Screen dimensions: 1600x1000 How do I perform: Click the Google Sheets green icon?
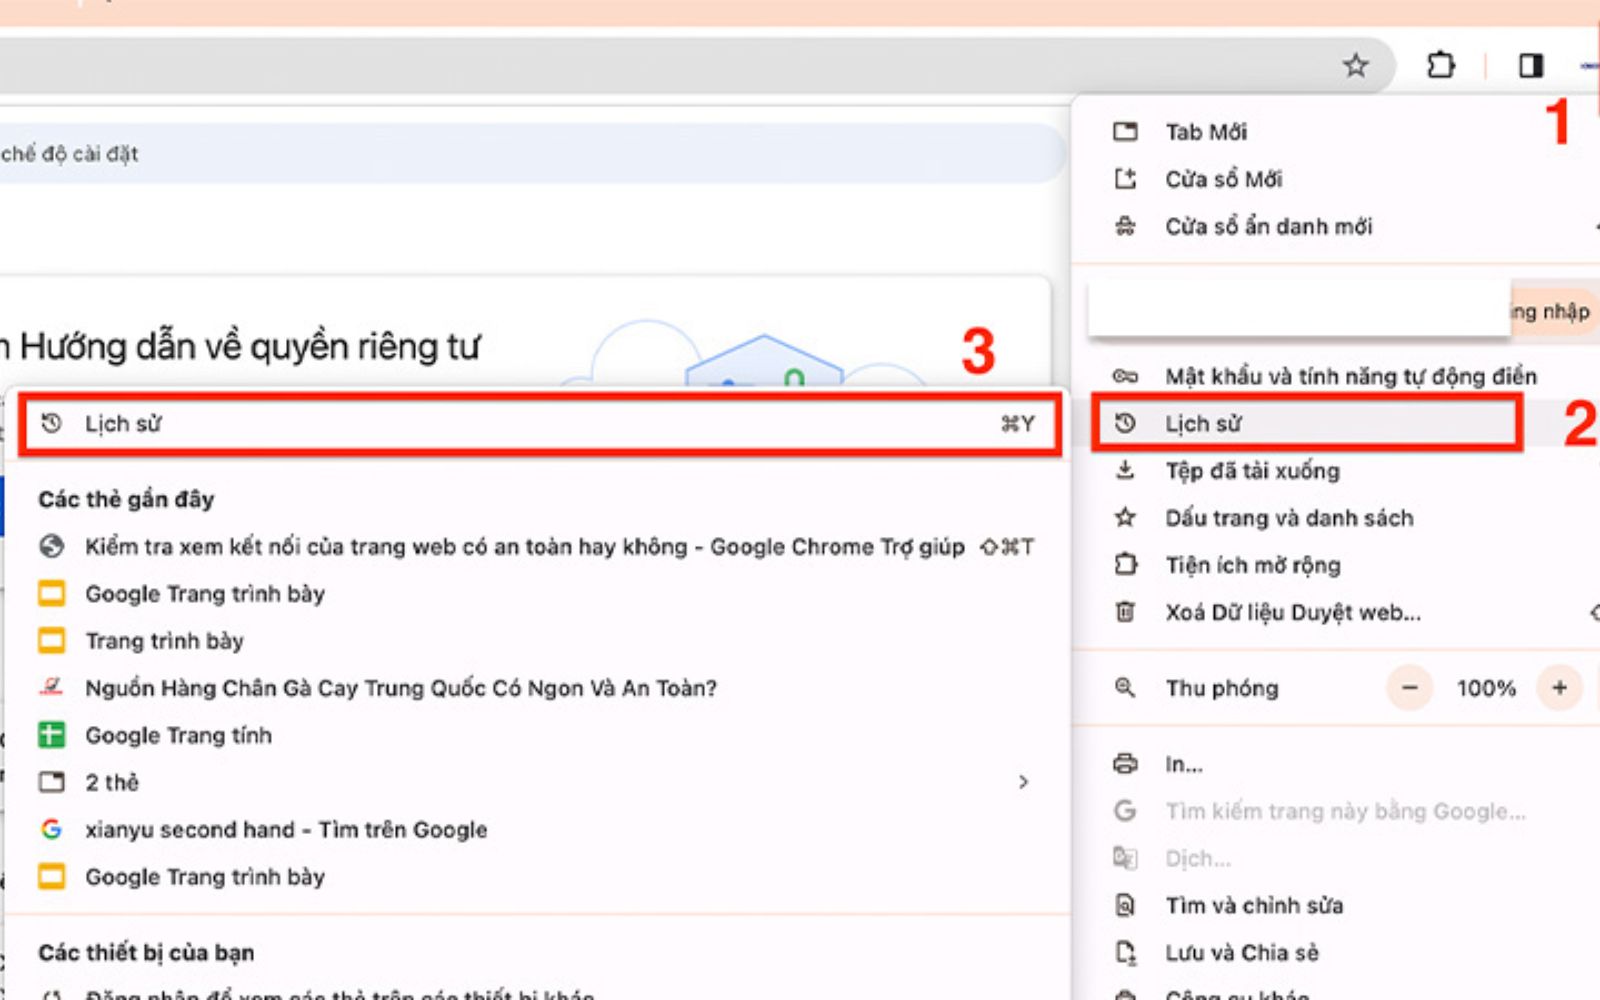[51, 735]
